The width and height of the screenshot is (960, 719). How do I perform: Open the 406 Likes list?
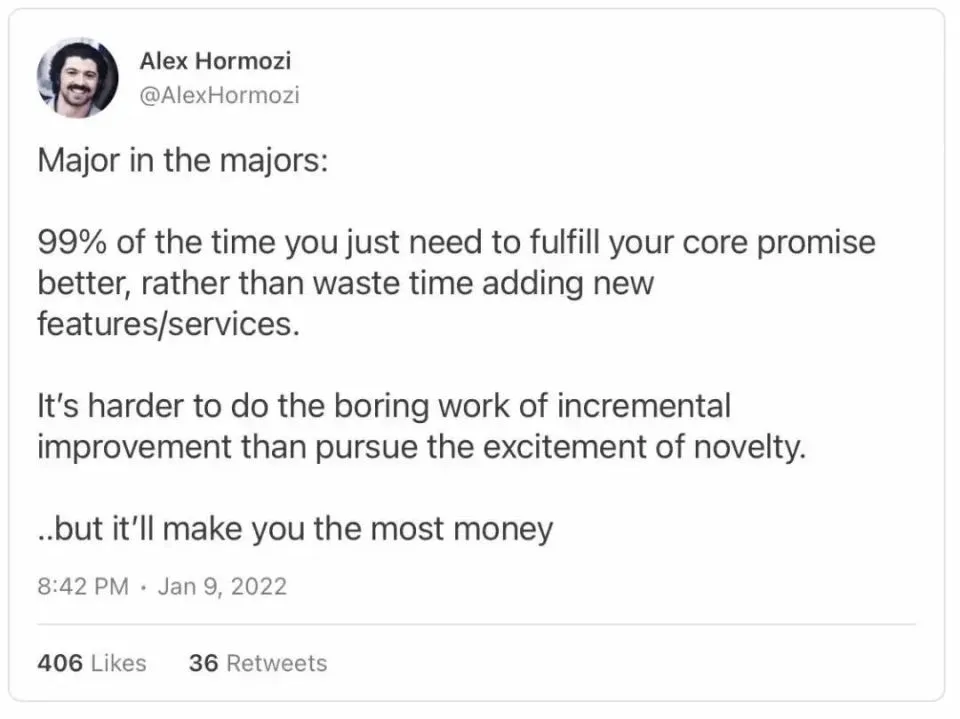click(91, 663)
